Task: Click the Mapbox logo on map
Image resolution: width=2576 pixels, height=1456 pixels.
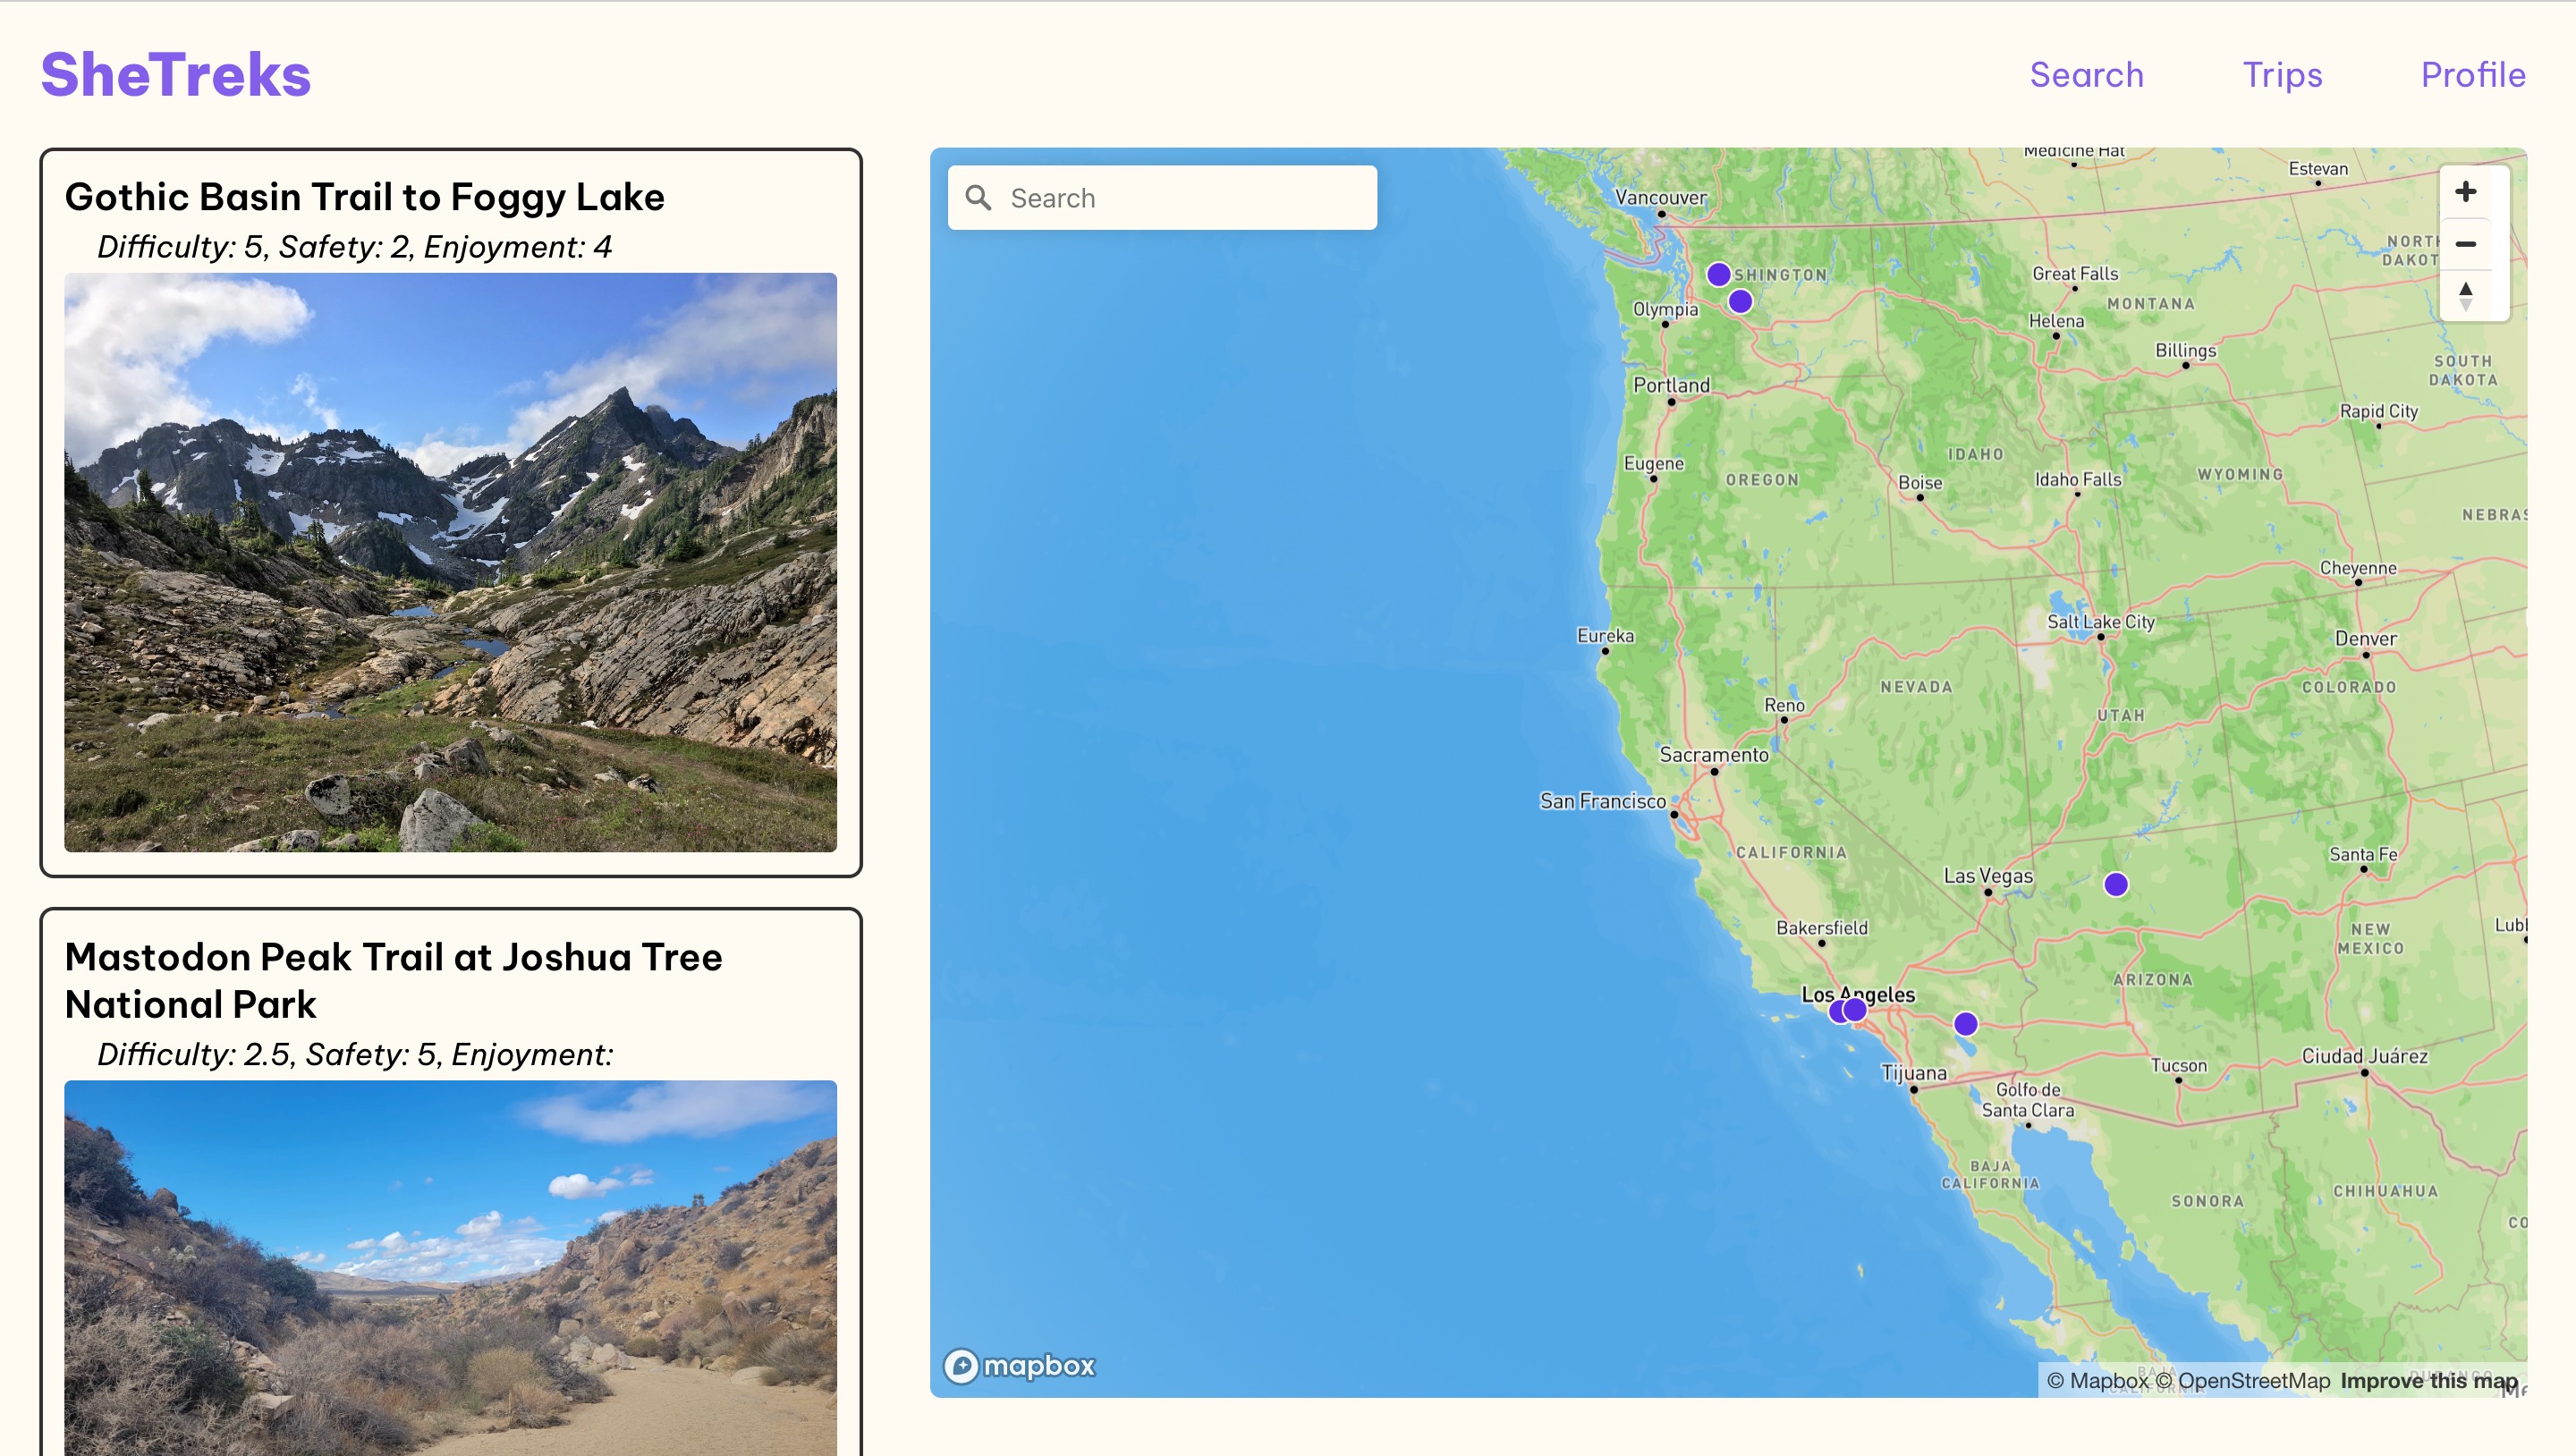Action: 1020,1365
